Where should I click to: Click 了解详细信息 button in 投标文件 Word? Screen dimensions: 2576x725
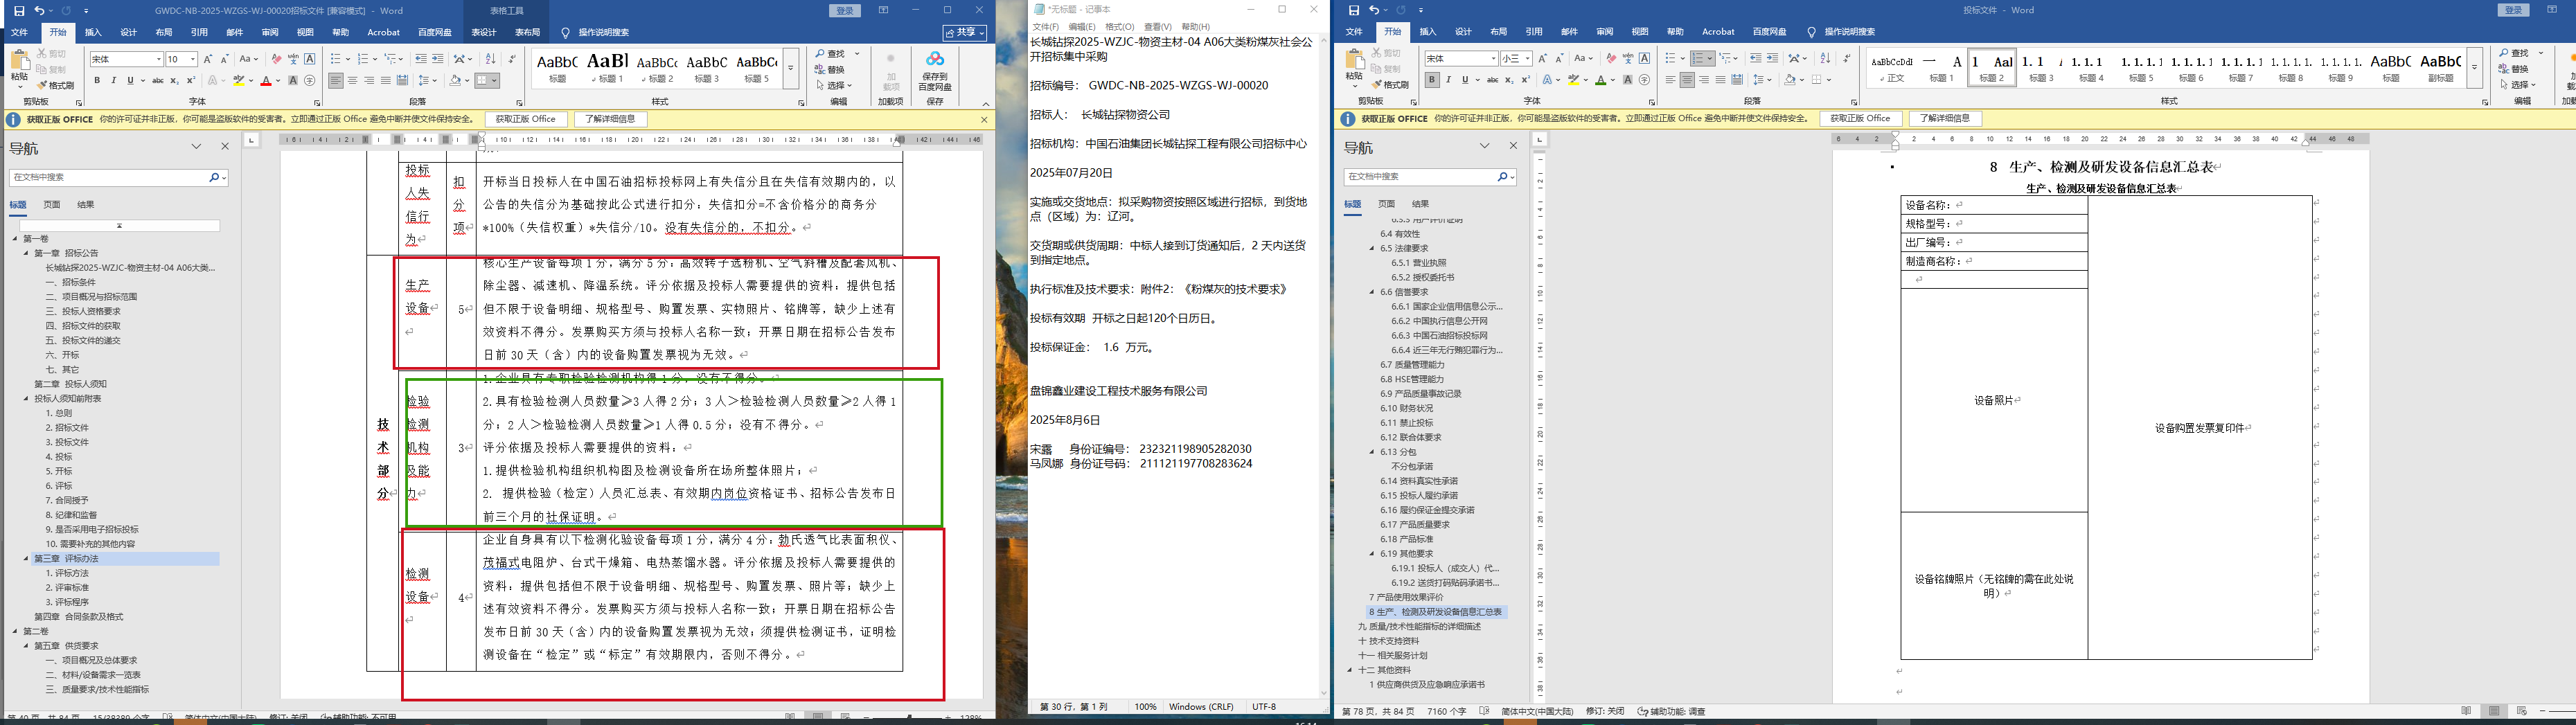(x=1945, y=118)
